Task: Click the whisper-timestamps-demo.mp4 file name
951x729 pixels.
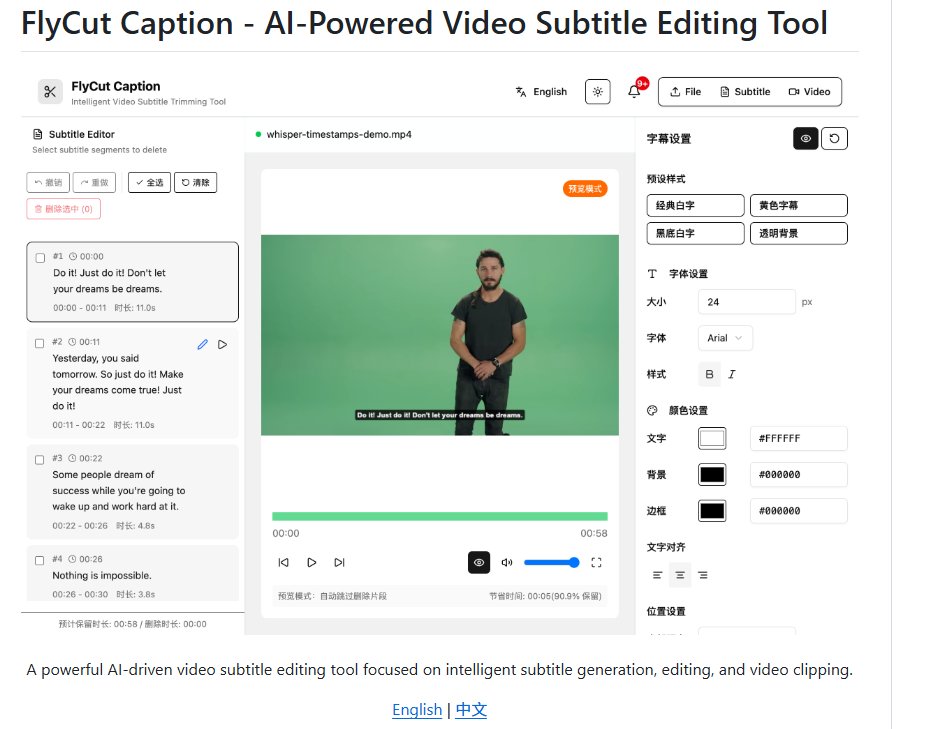Action: [339, 134]
